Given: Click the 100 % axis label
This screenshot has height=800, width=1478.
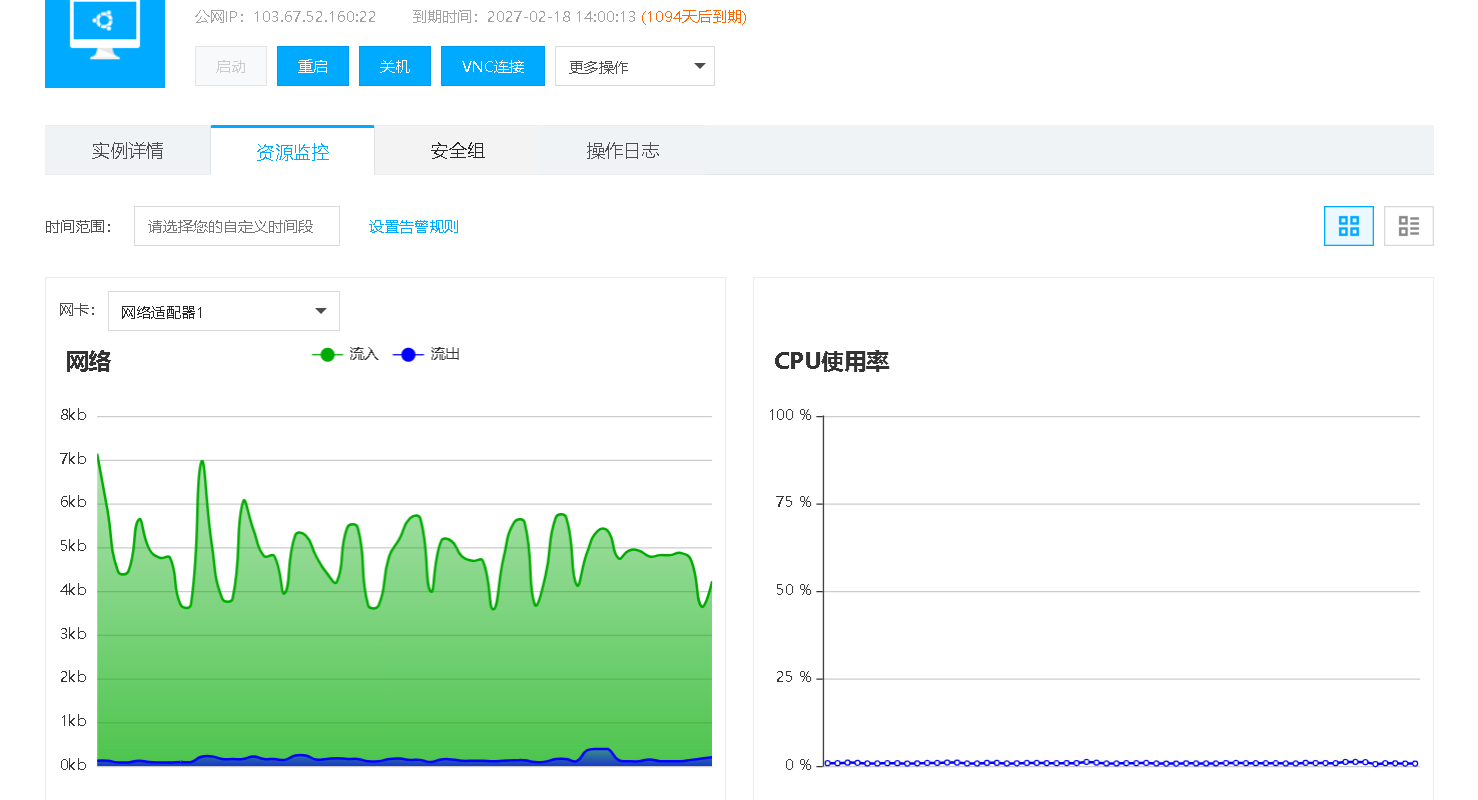Looking at the screenshot, I should tap(790, 415).
